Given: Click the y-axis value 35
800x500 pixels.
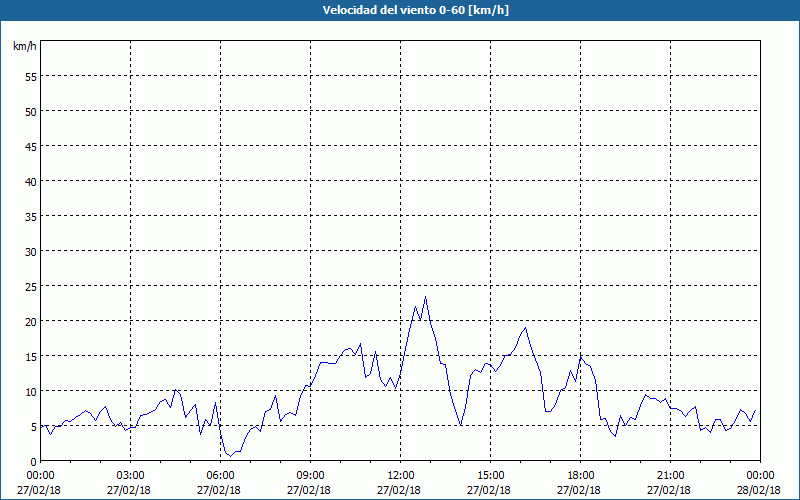Looking at the screenshot, I should point(31,216).
